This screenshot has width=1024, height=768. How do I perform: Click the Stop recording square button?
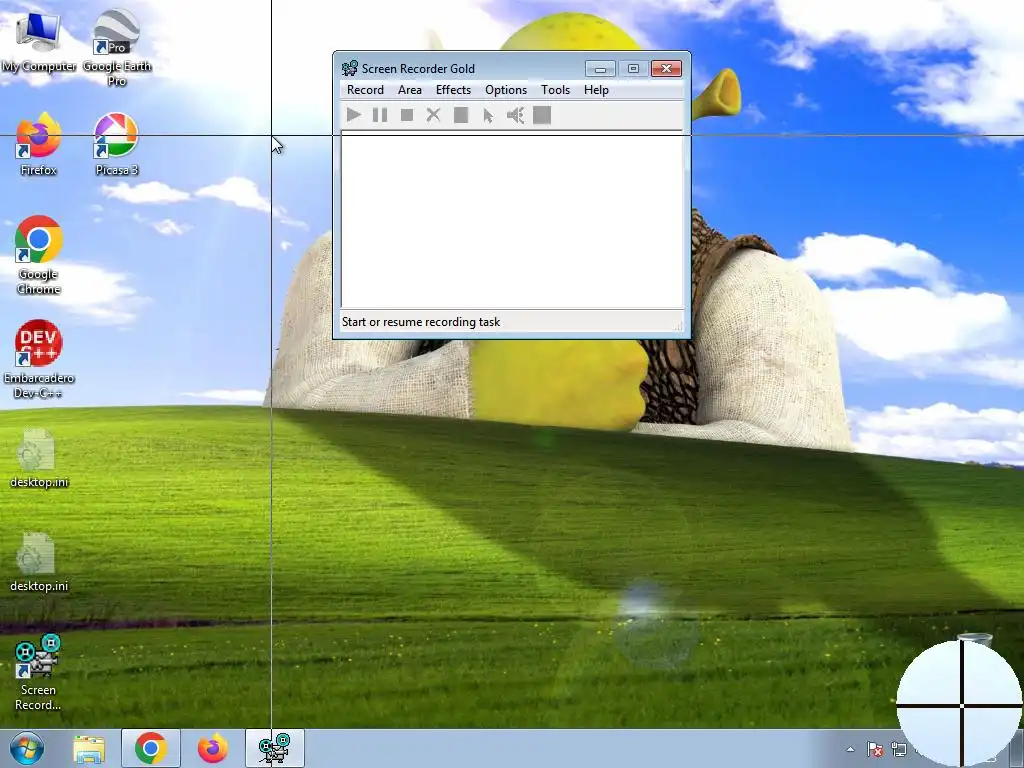tap(407, 115)
